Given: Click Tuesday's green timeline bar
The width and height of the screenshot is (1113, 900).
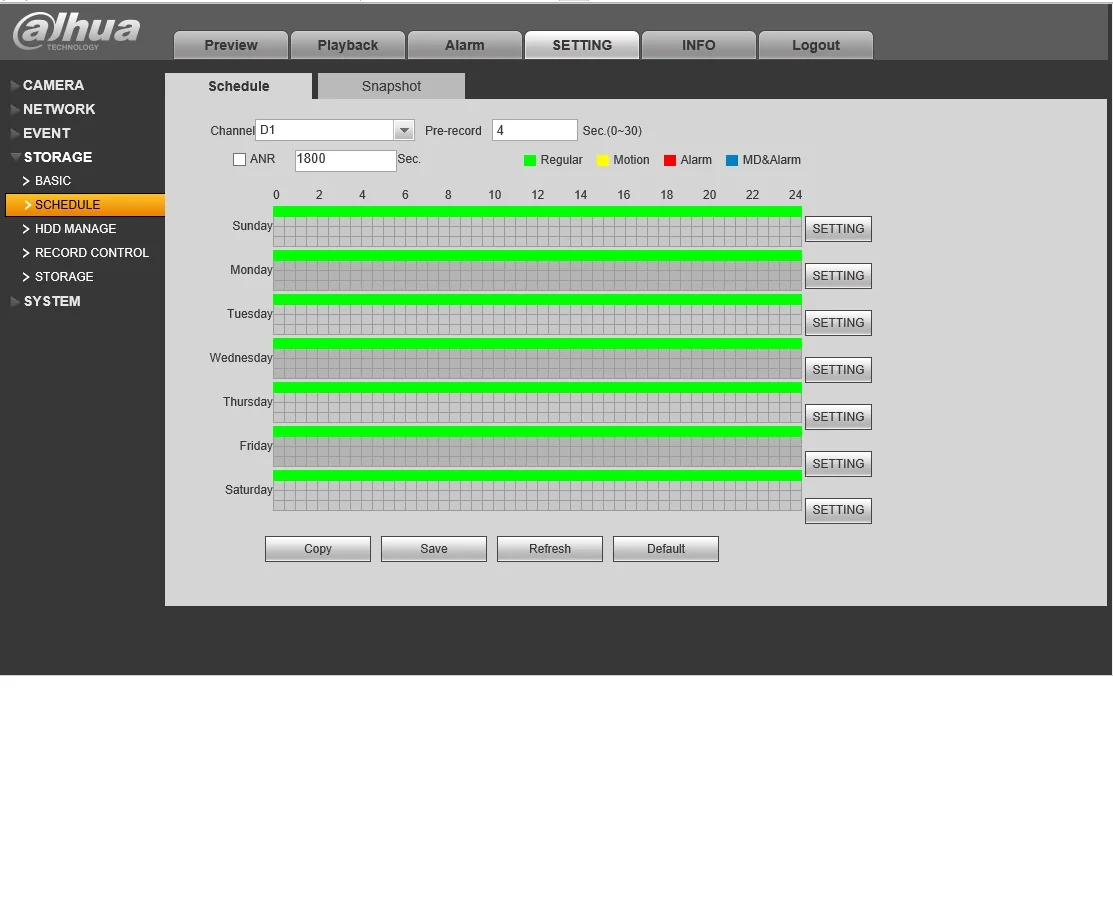Looking at the screenshot, I should click(537, 300).
